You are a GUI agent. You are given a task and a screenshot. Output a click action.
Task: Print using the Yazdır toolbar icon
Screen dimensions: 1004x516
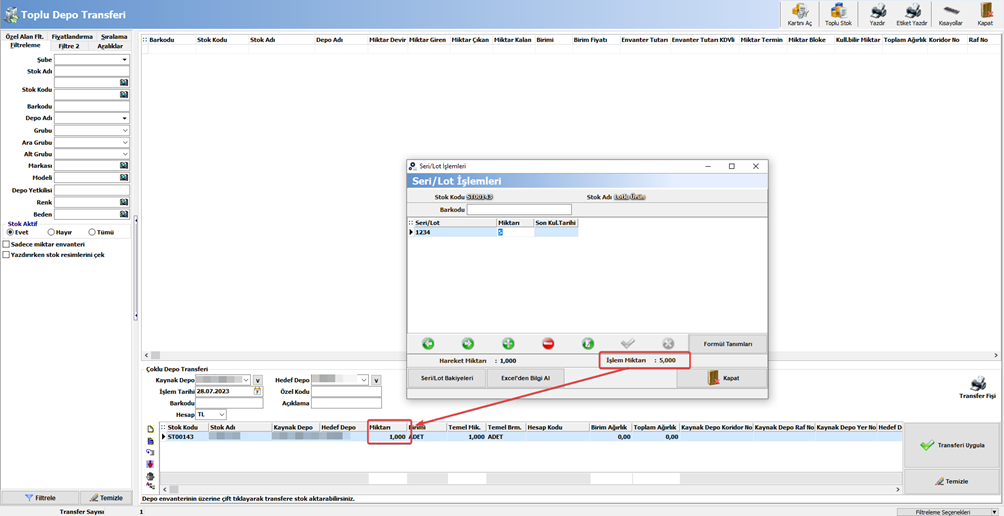(877, 14)
